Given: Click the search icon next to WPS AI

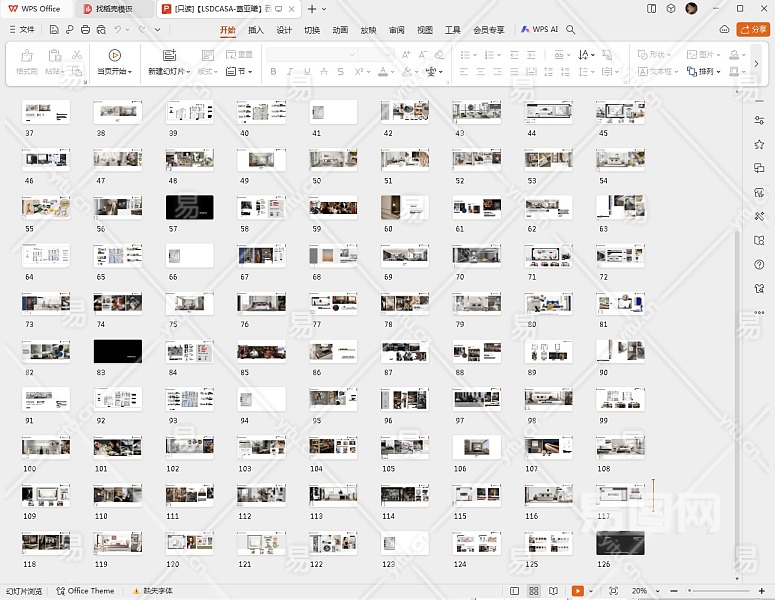Looking at the screenshot, I should tap(571, 30).
